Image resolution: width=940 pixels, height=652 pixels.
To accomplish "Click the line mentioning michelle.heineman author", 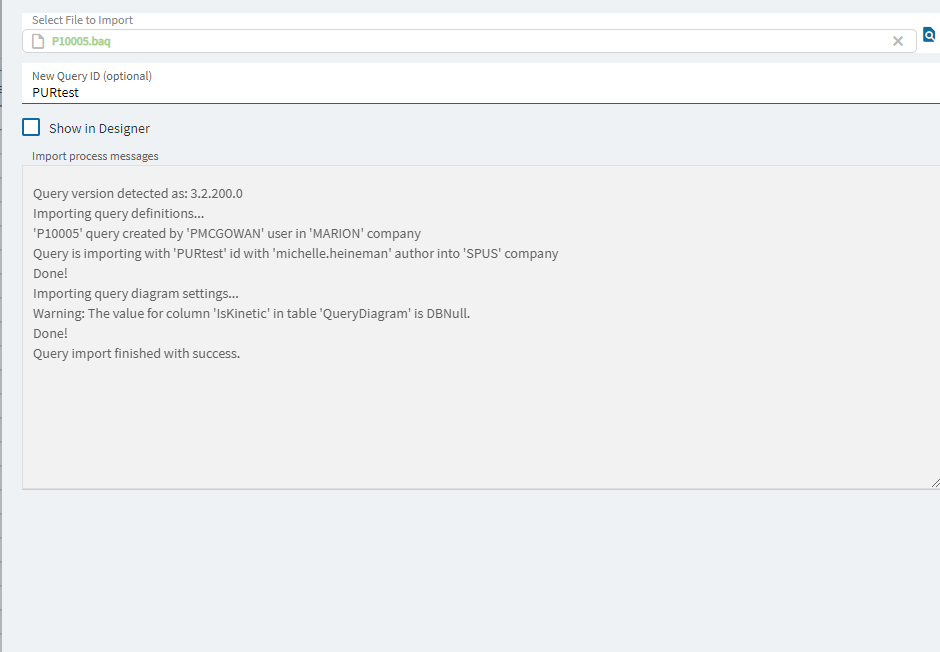I will tap(296, 253).
